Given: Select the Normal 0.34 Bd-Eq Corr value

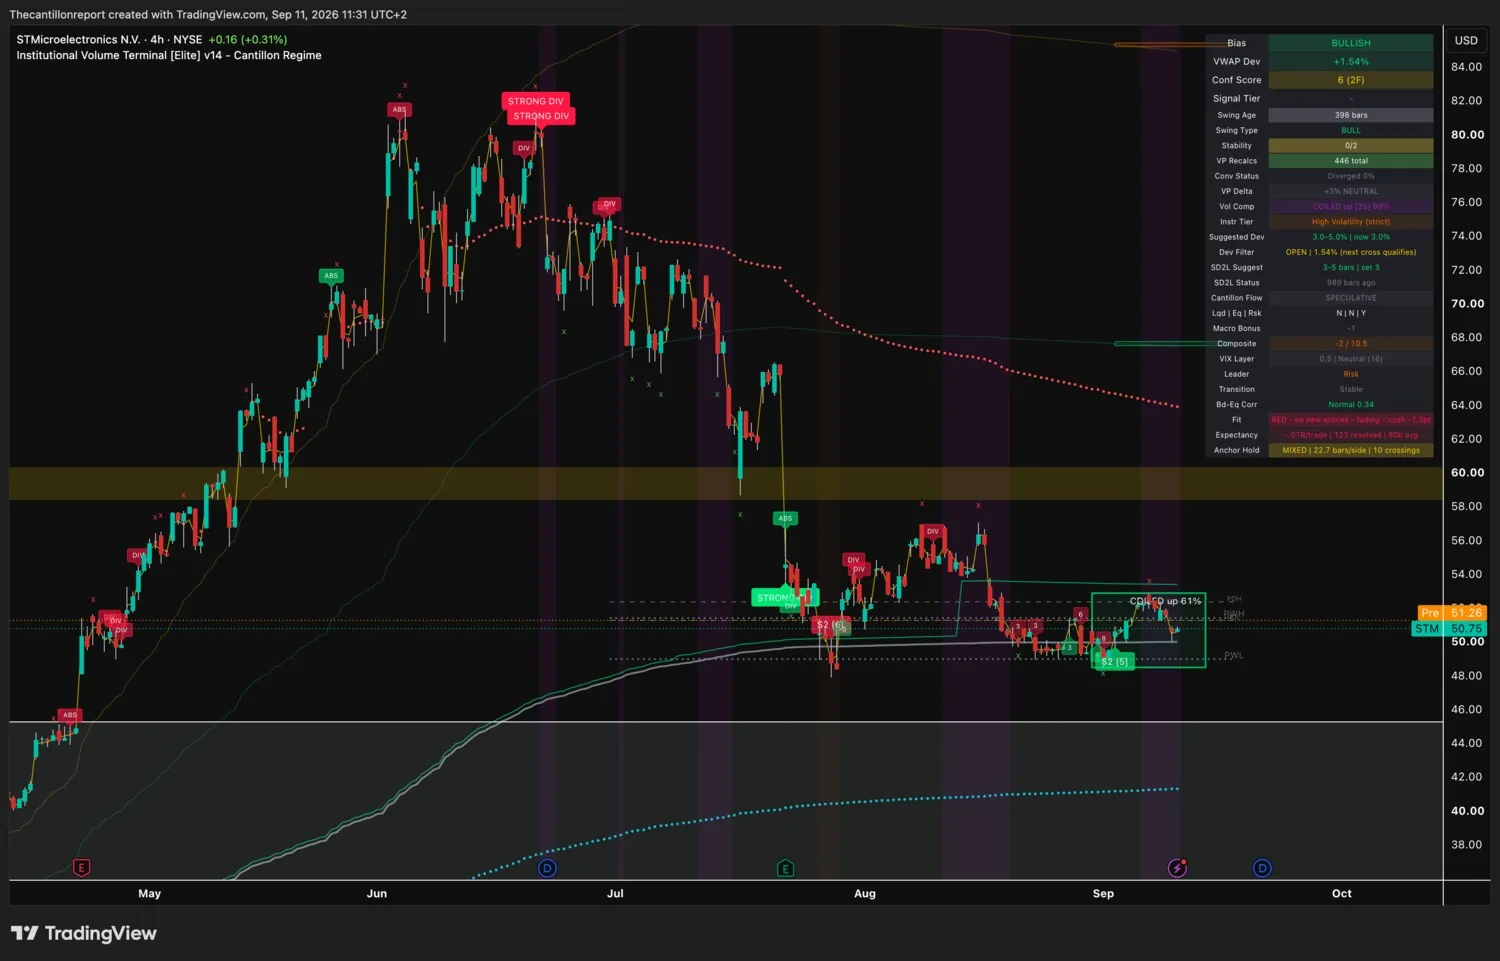Looking at the screenshot, I should [x=1351, y=405].
